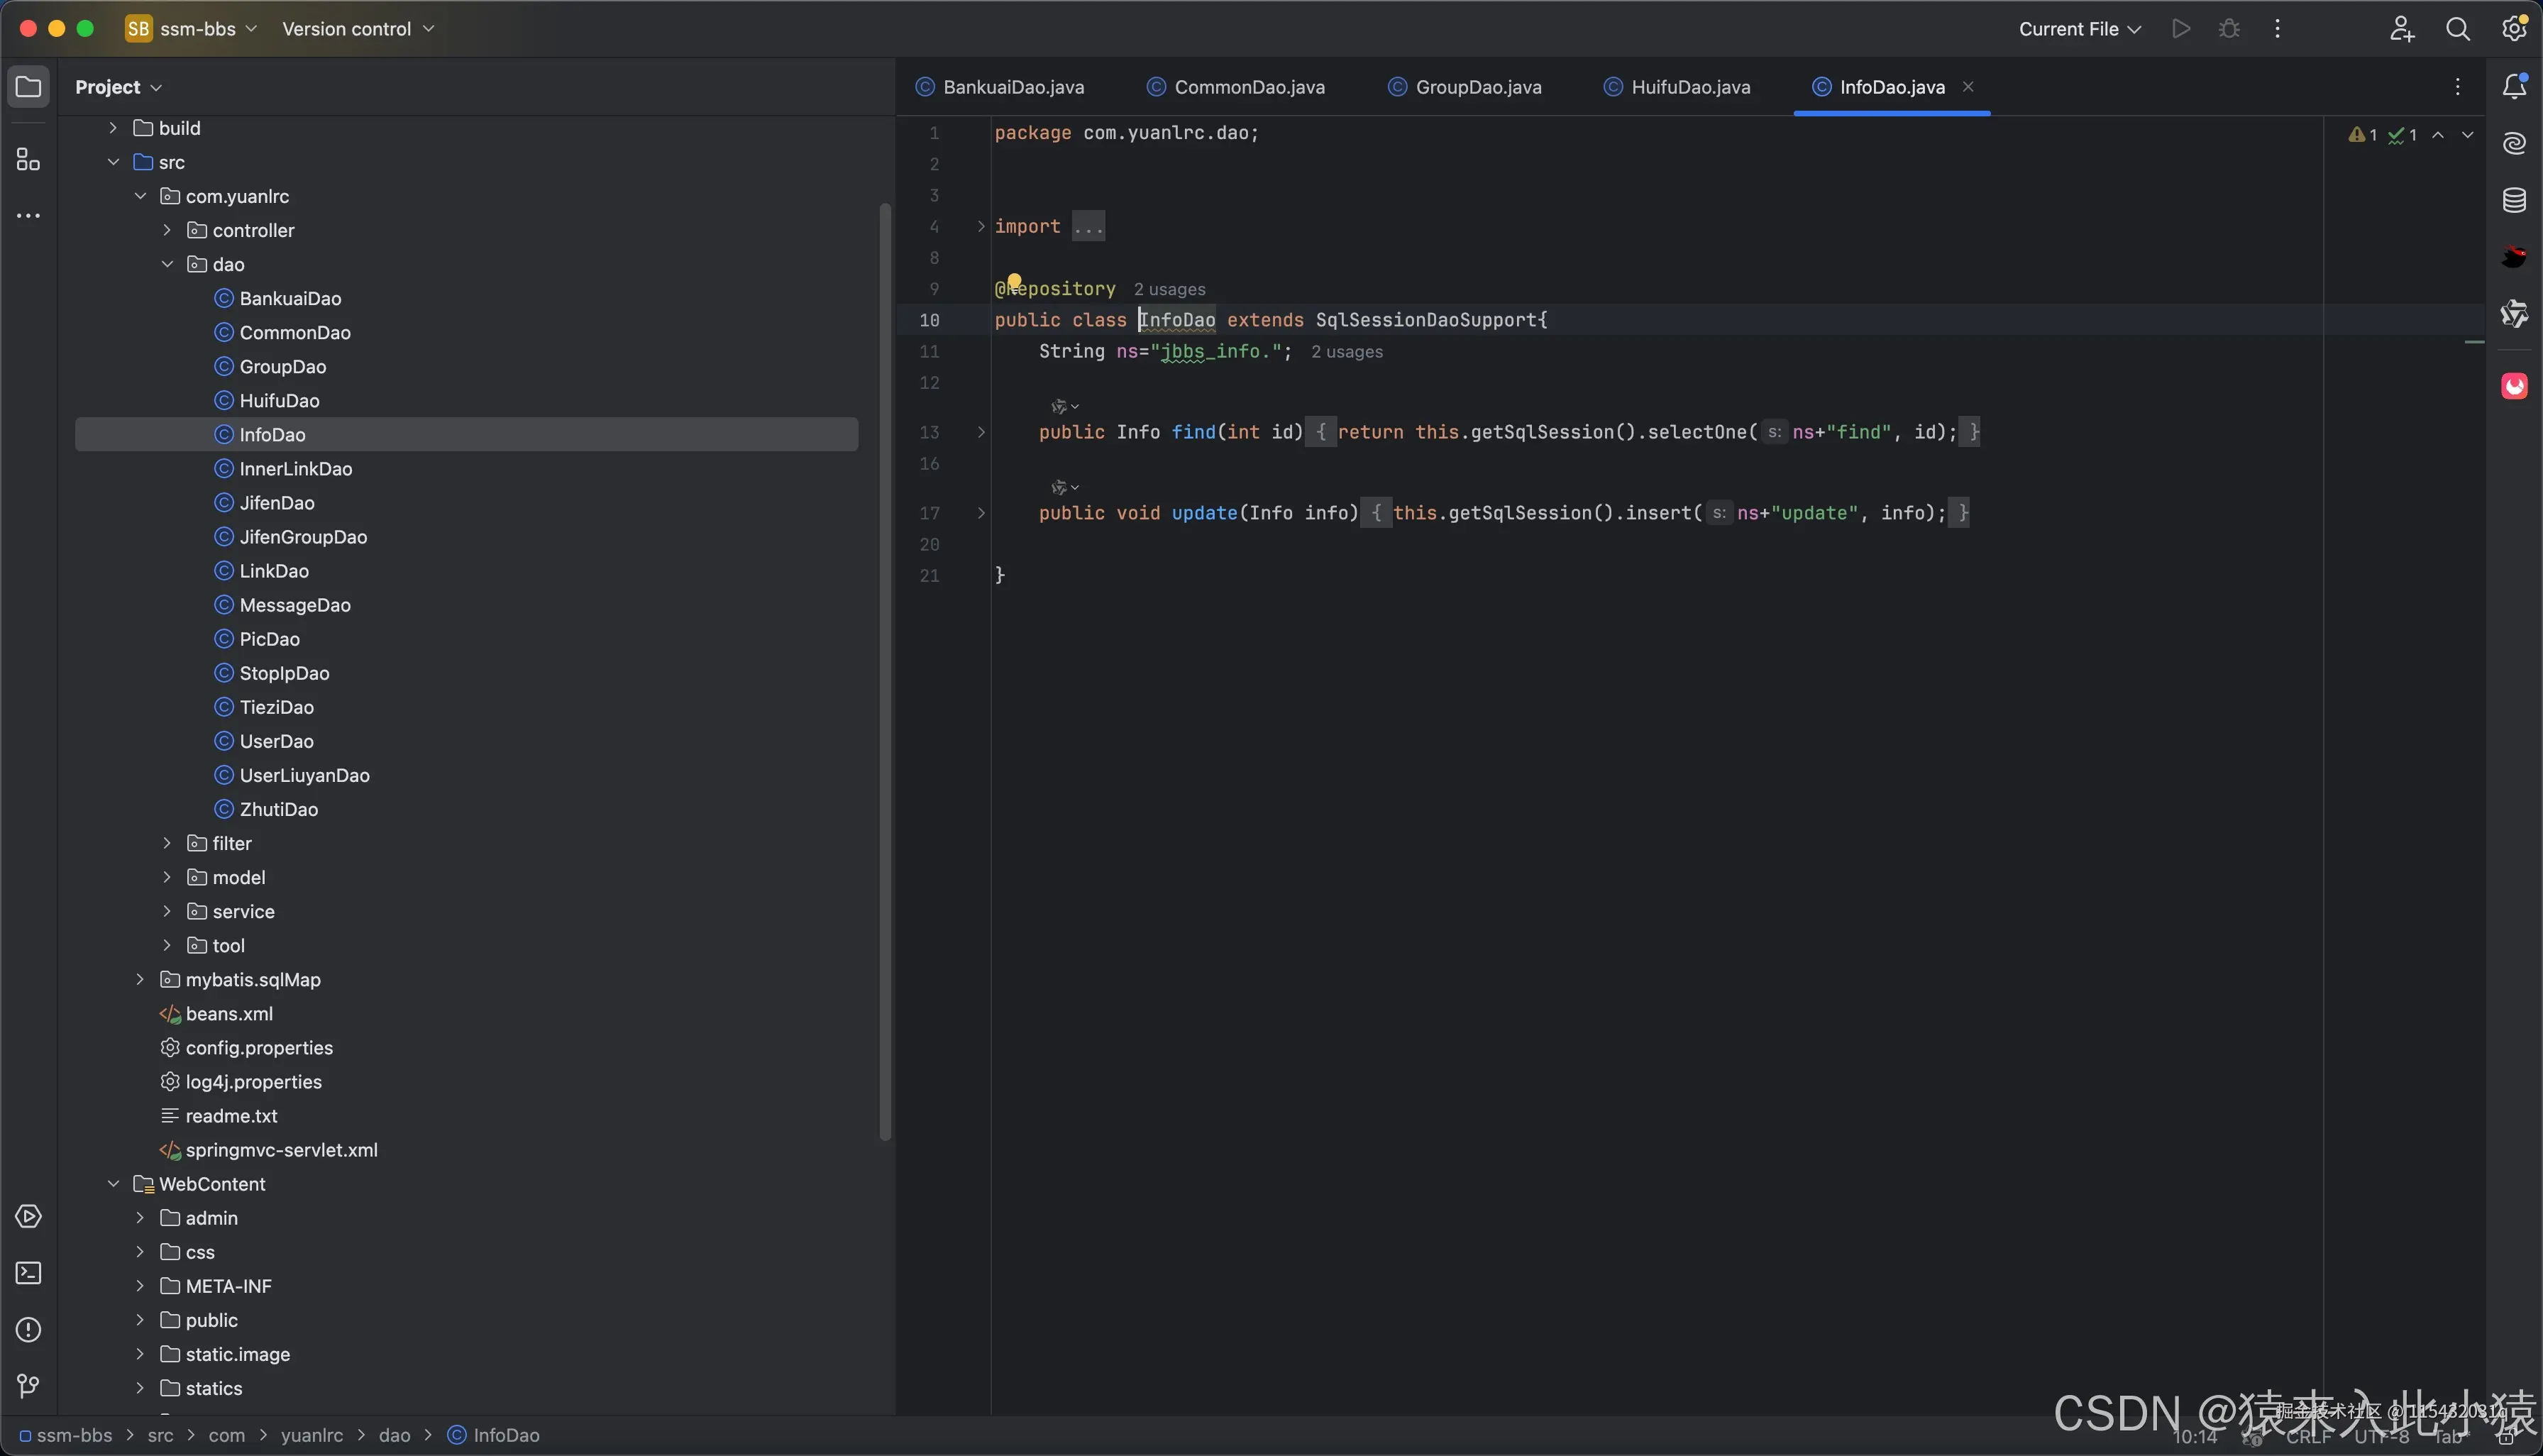The image size is (2543, 1456).
Task: Open the Current File run configuration dropdown
Action: tap(2079, 29)
